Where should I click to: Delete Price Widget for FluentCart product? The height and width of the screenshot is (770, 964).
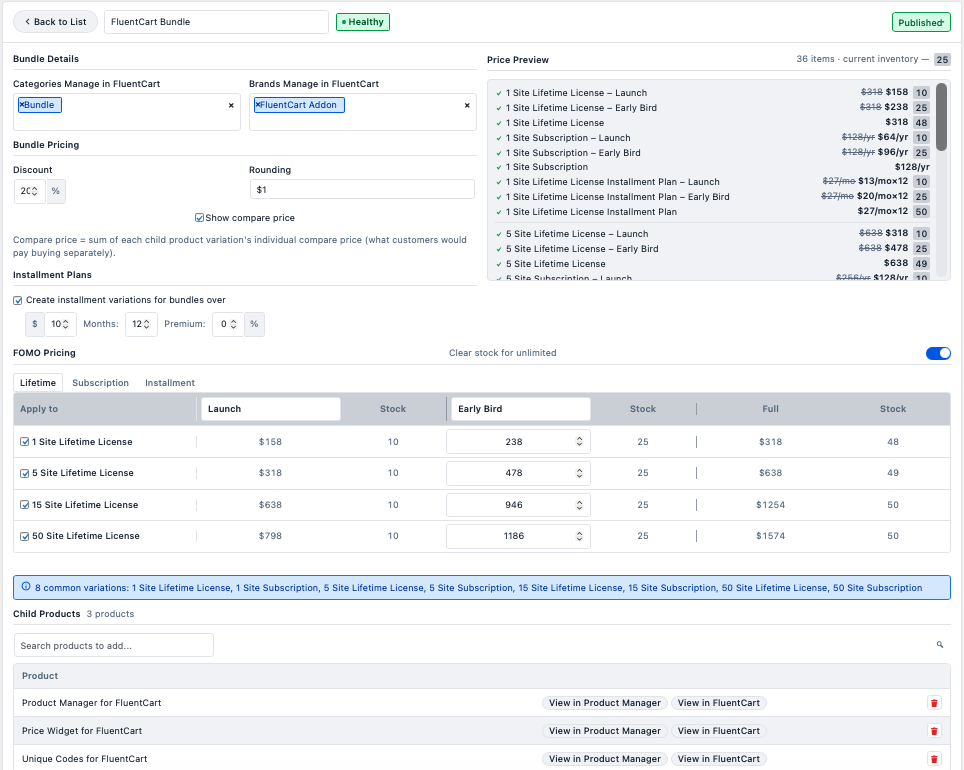click(934, 731)
